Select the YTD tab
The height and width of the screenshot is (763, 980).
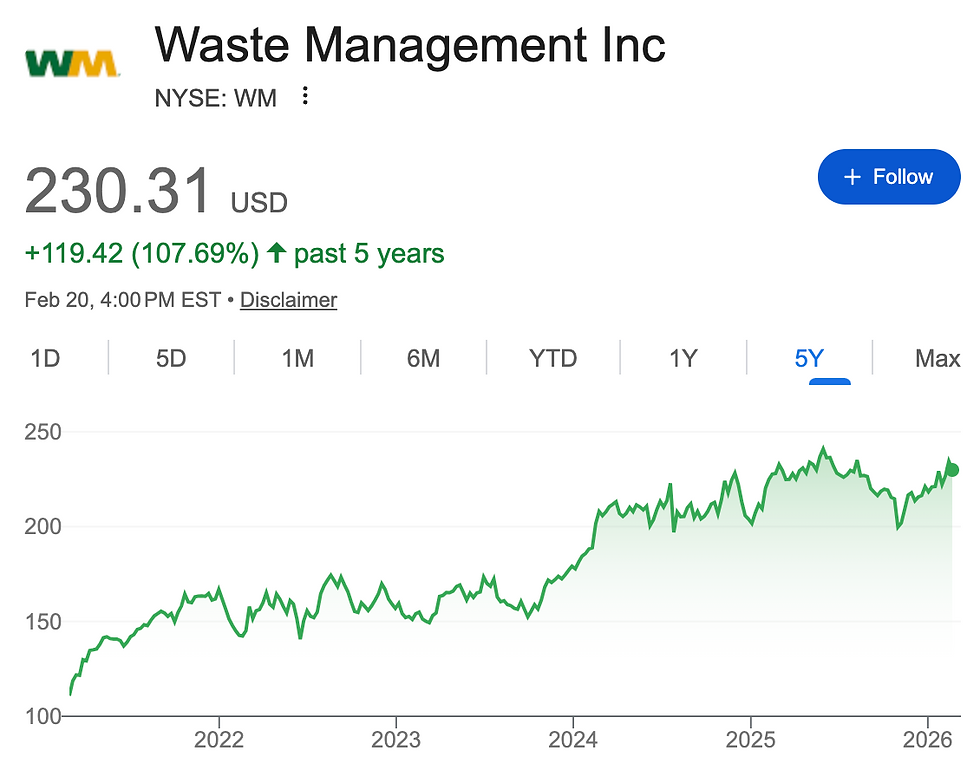pos(553,358)
